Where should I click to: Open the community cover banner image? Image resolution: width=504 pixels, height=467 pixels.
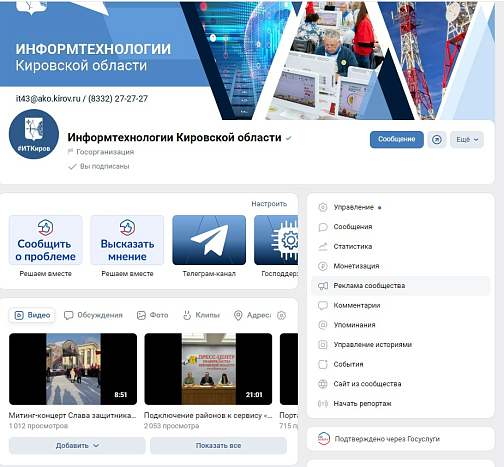(x=247, y=60)
